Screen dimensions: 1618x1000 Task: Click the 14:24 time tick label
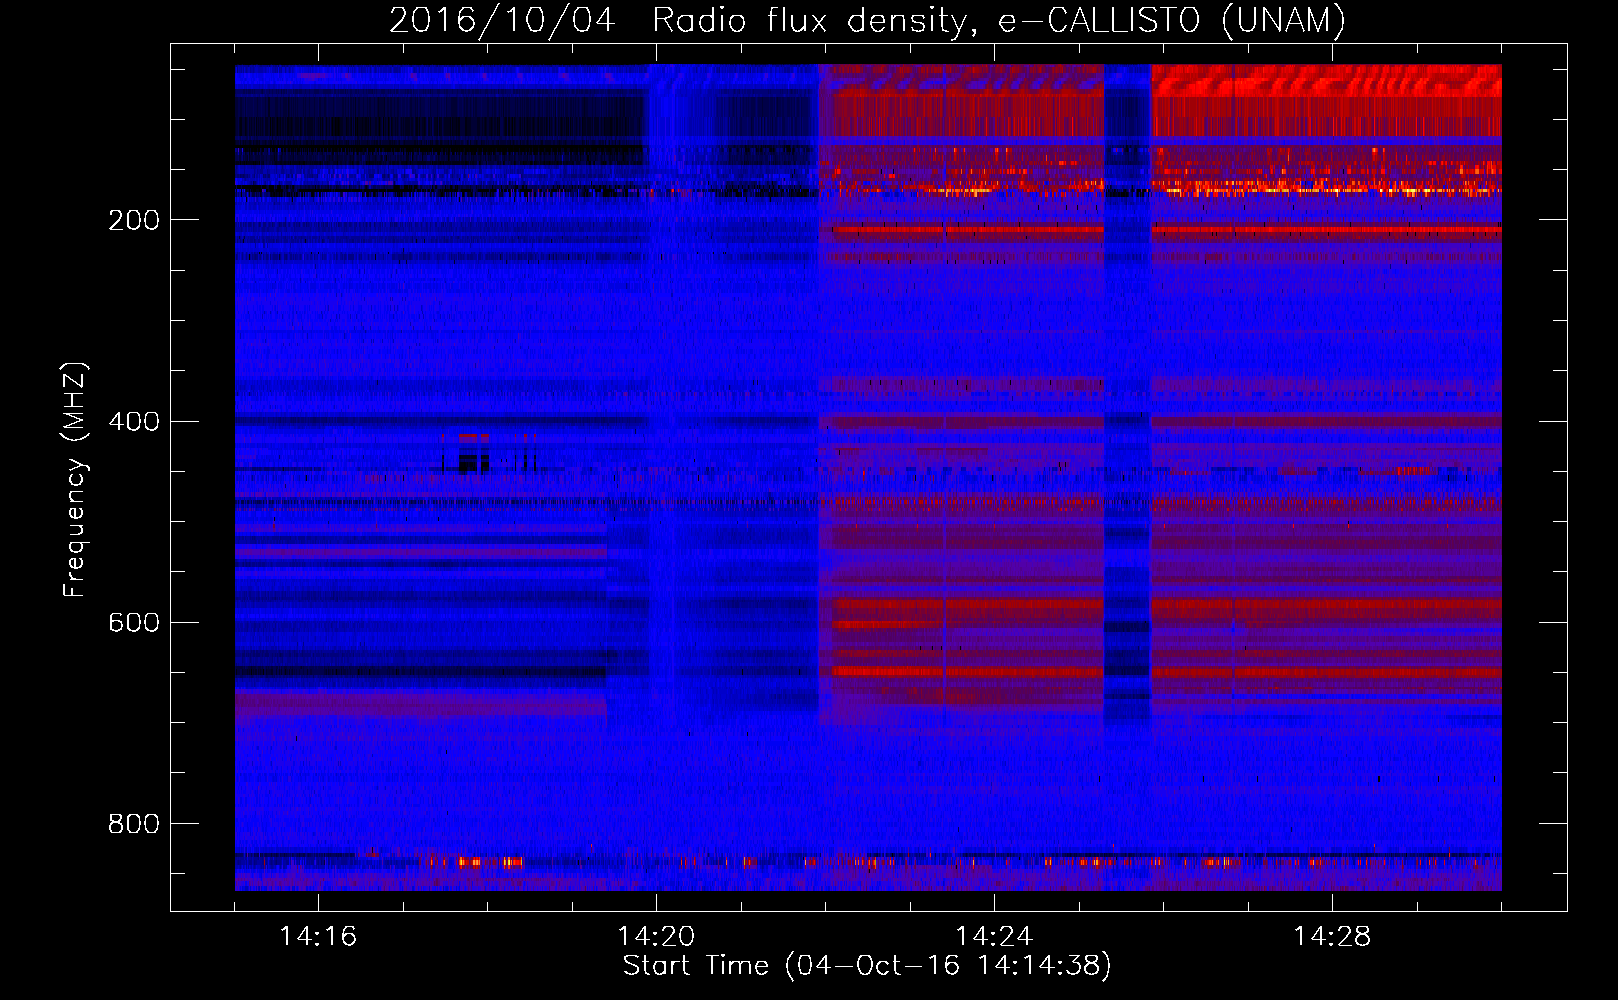click(x=994, y=936)
